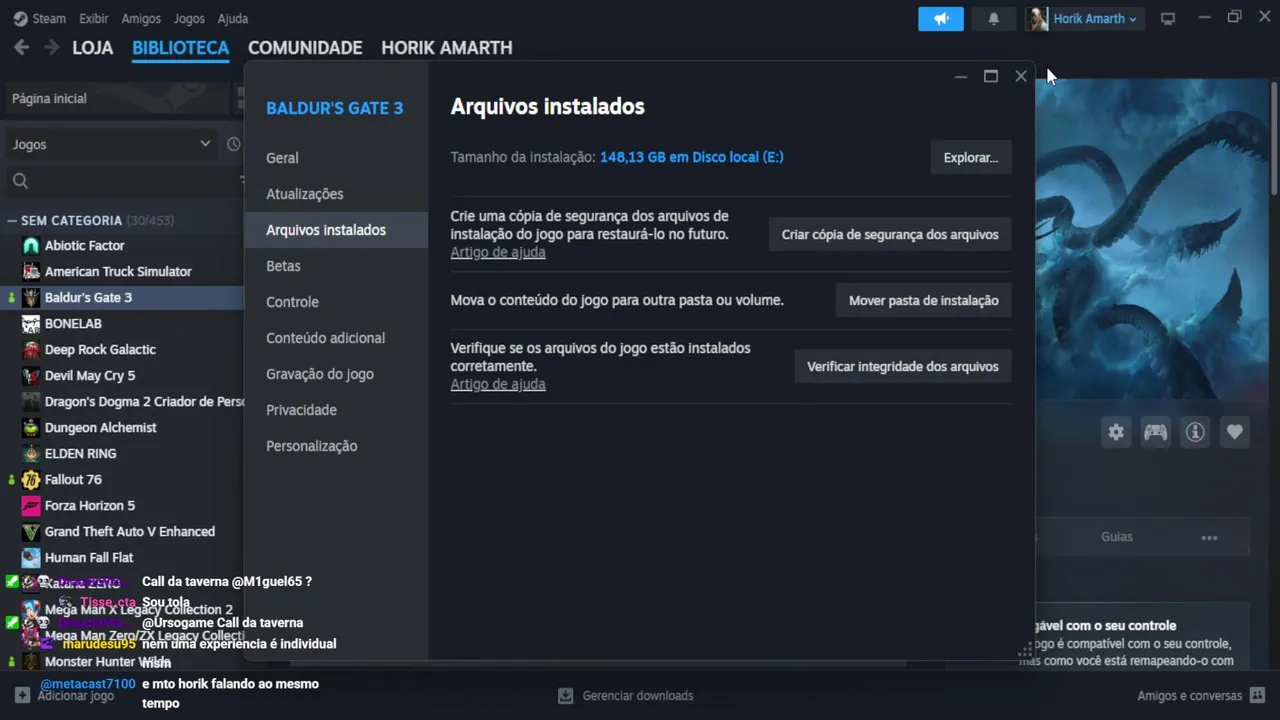Open the Artigo de ajuda link under backup
The image size is (1280, 720).
(498, 252)
